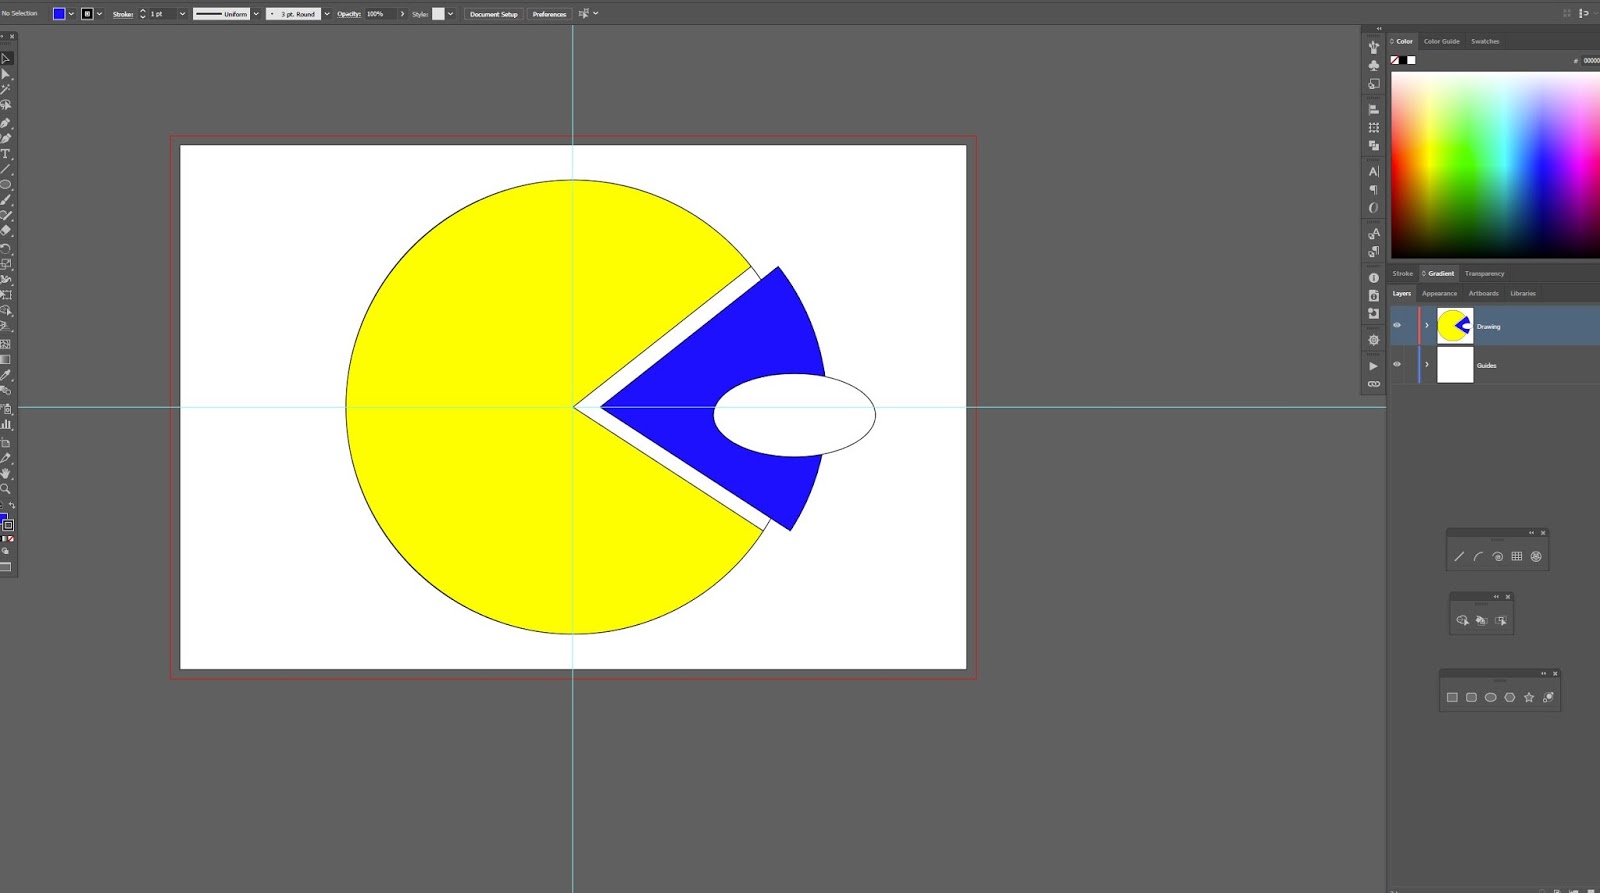Switch to the Swatches tab
Viewport: 1600px width, 893px height.
(1485, 41)
